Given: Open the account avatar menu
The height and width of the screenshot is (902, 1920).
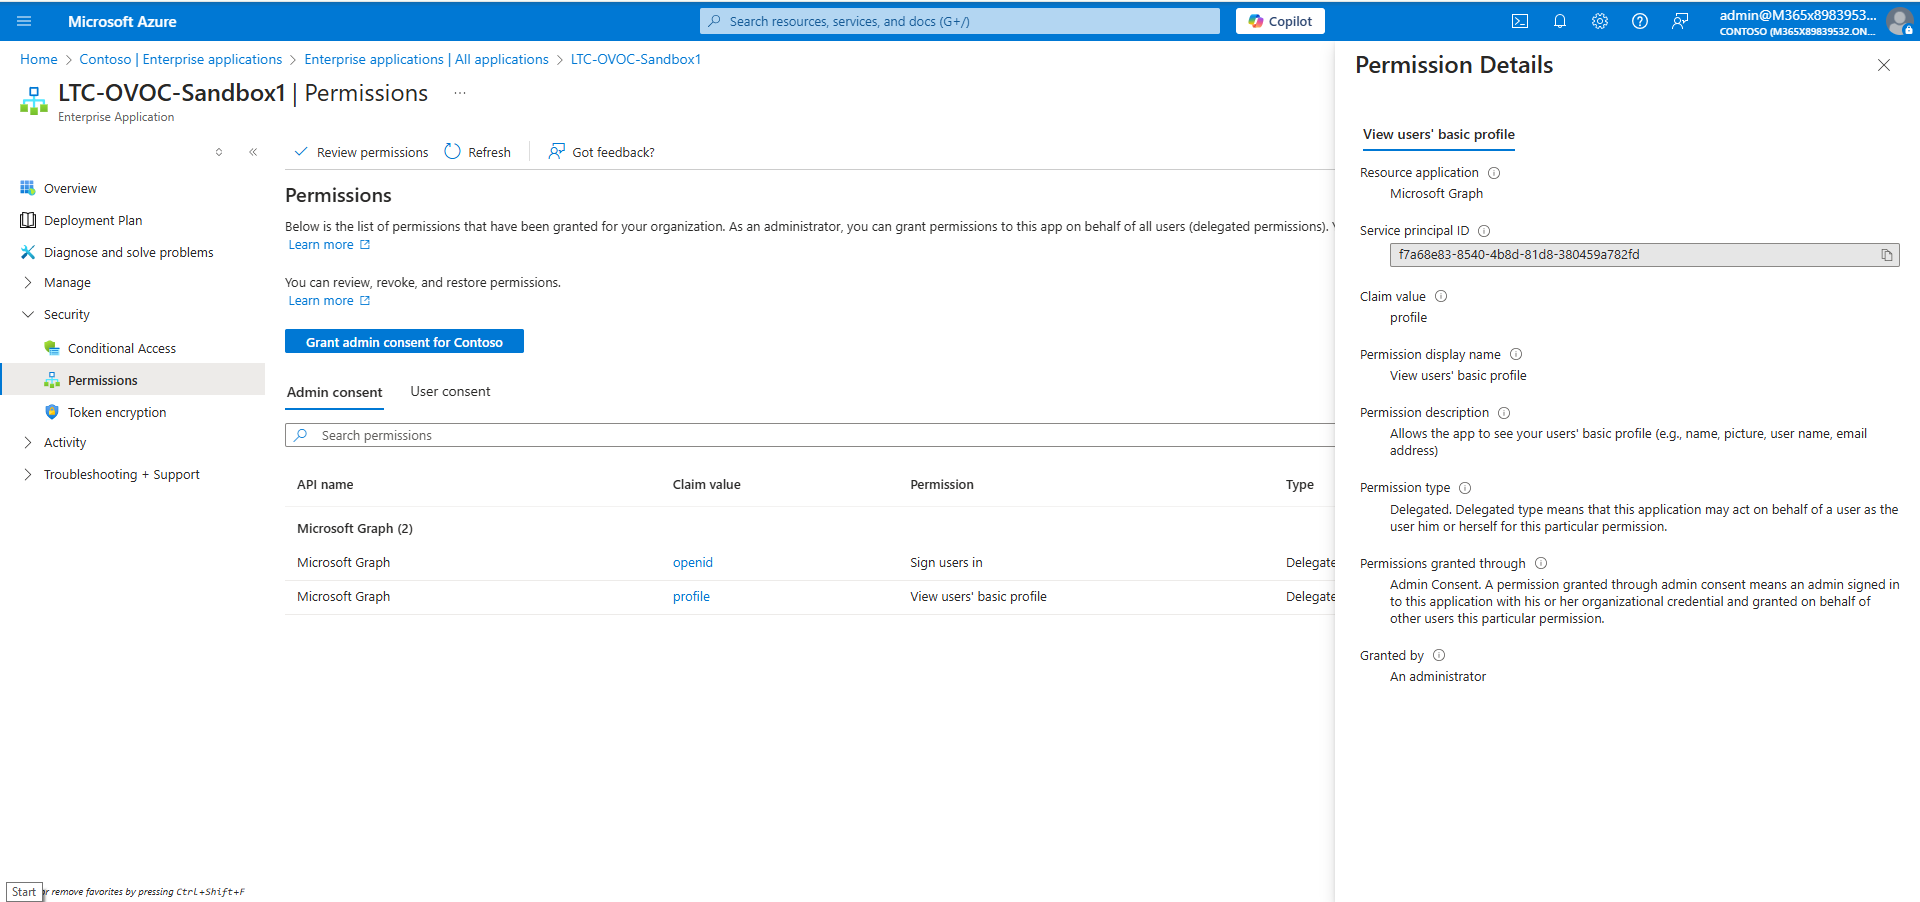Looking at the screenshot, I should pos(1899,21).
